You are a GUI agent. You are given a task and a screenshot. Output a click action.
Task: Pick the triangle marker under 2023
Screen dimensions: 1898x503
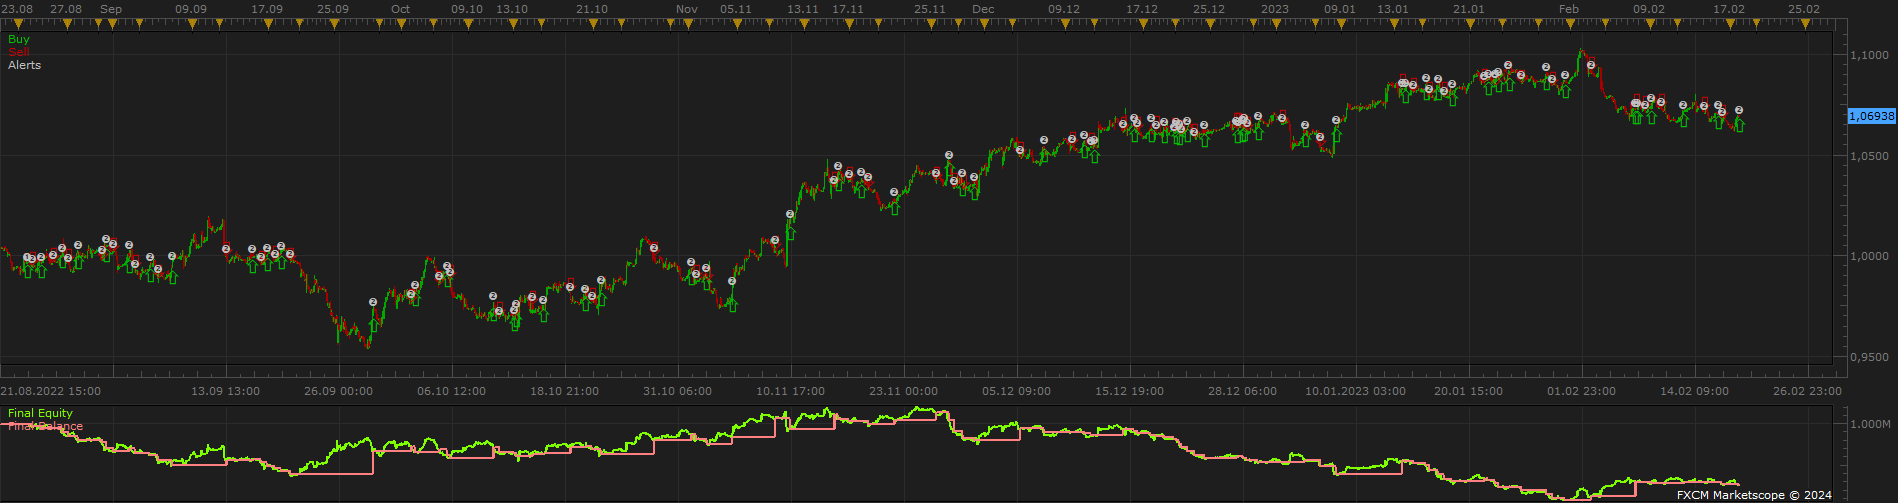pyautogui.click(x=1276, y=23)
